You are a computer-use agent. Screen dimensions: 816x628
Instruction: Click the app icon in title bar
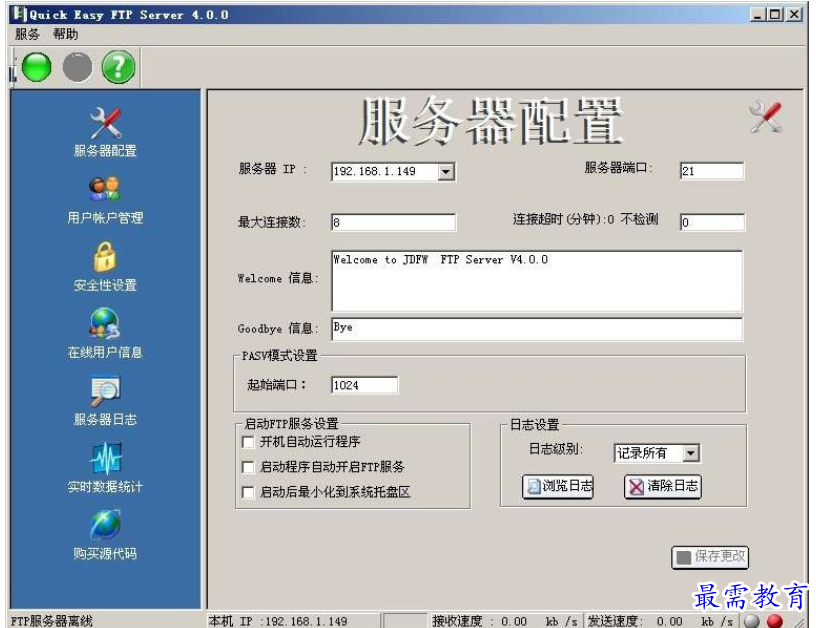pos(20,14)
